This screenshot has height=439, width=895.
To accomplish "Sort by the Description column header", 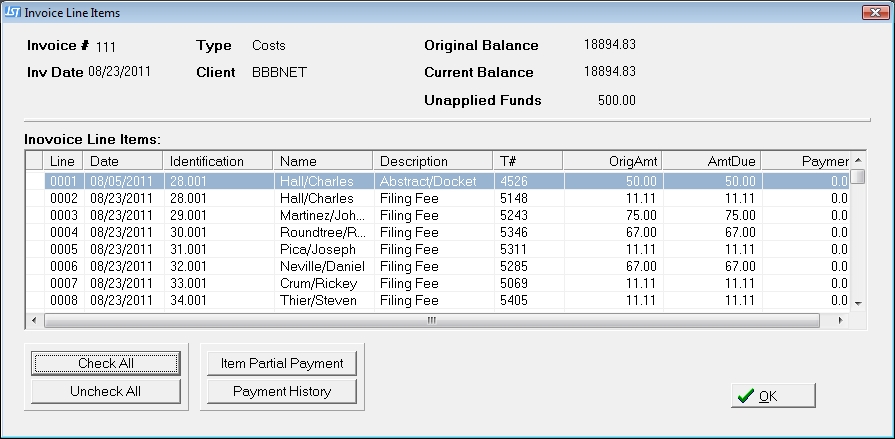I will point(431,161).
